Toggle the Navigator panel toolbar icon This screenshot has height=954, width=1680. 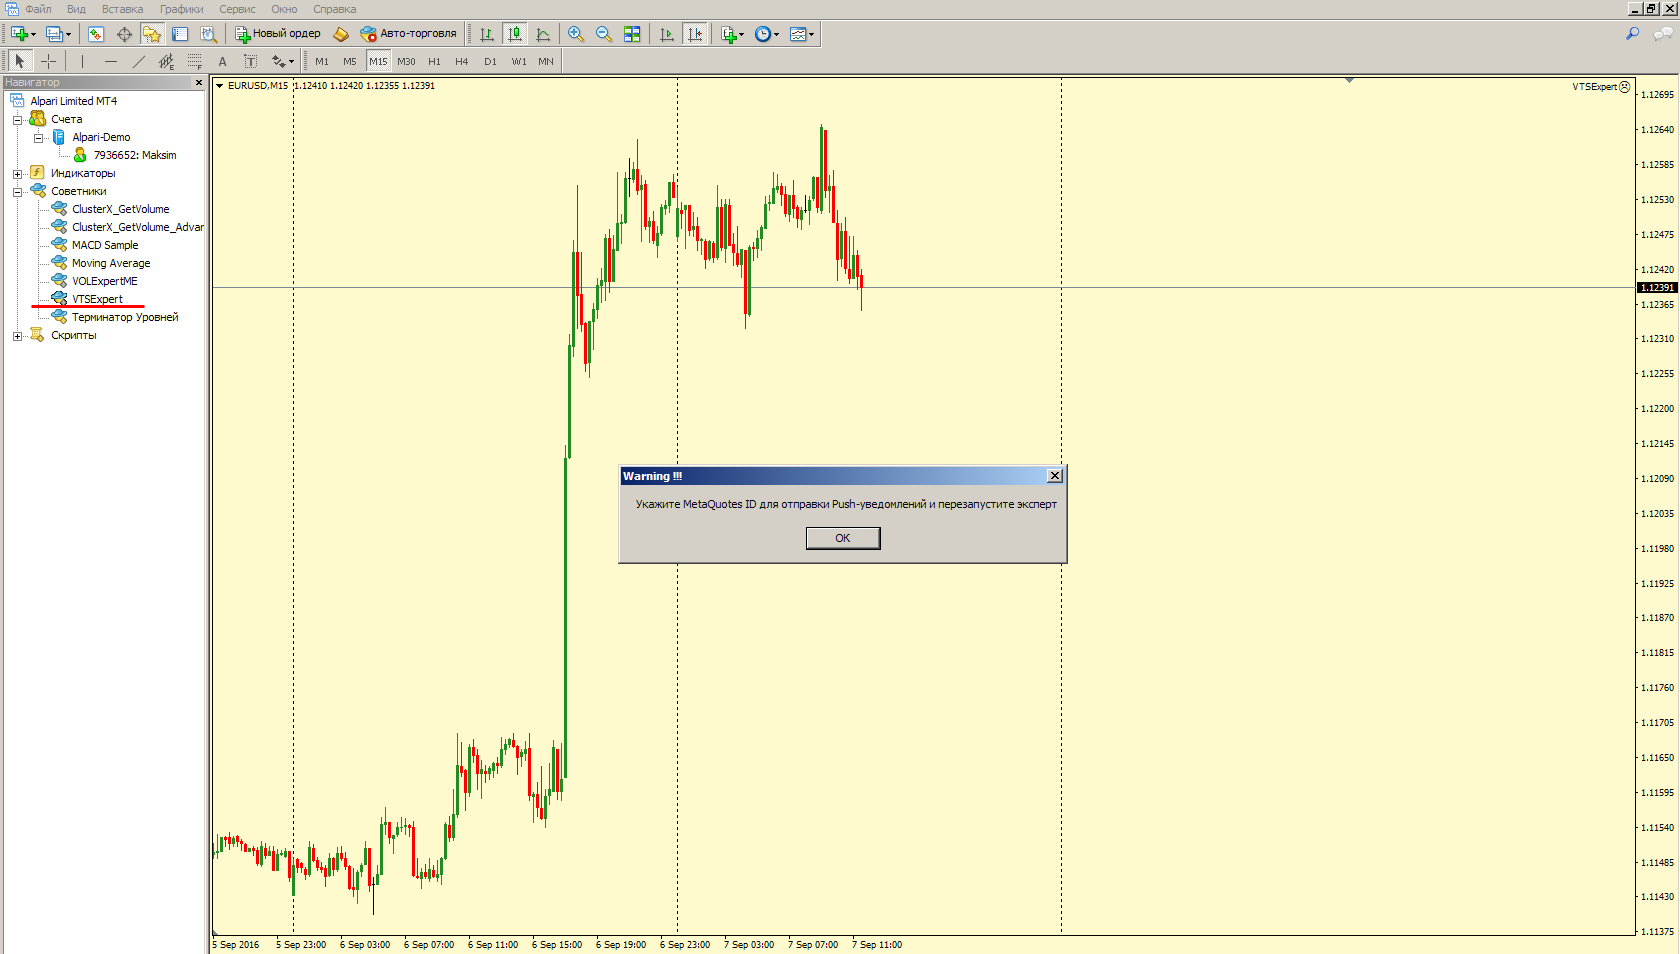pyautogui.click(x=152, y=34)
